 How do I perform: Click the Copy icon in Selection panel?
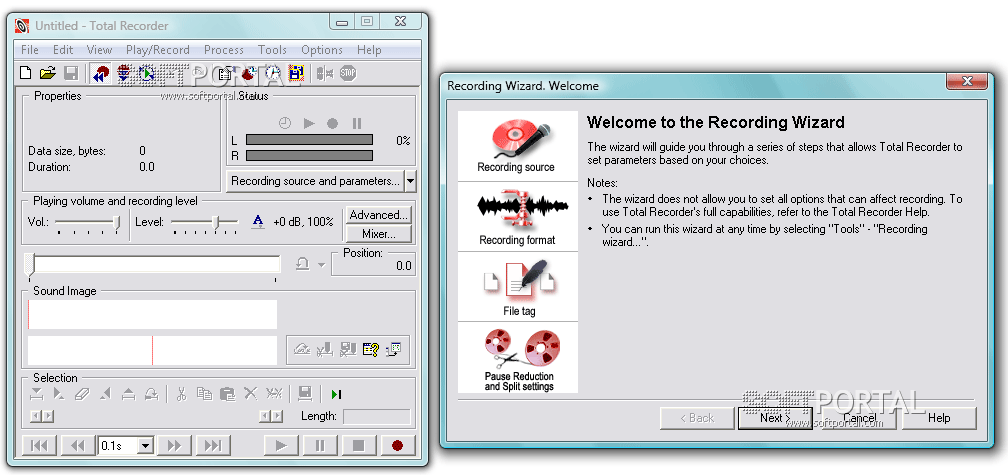[204, 393]
